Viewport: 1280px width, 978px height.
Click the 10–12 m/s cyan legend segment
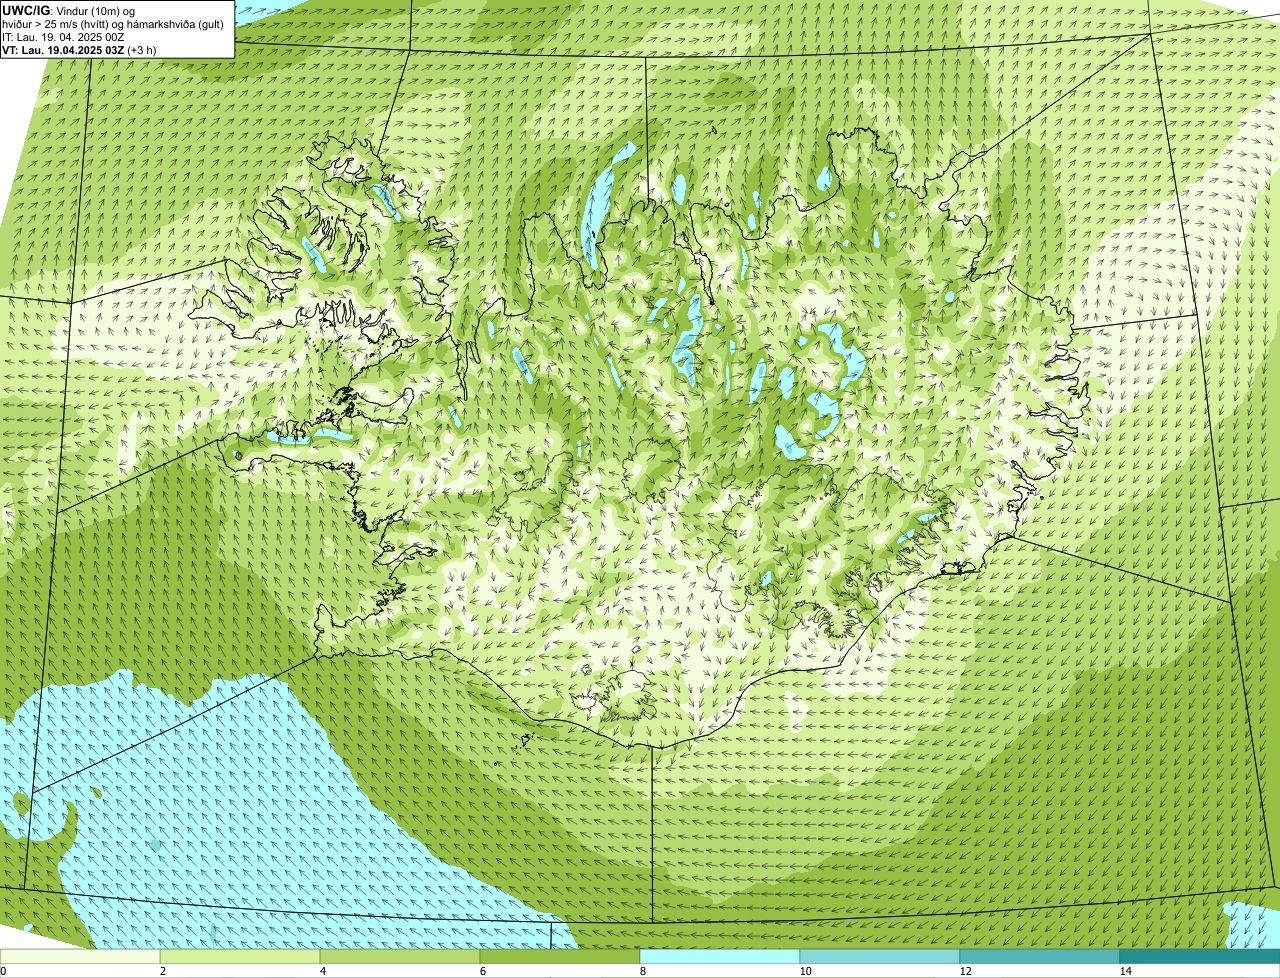click(x=880, y=957)
